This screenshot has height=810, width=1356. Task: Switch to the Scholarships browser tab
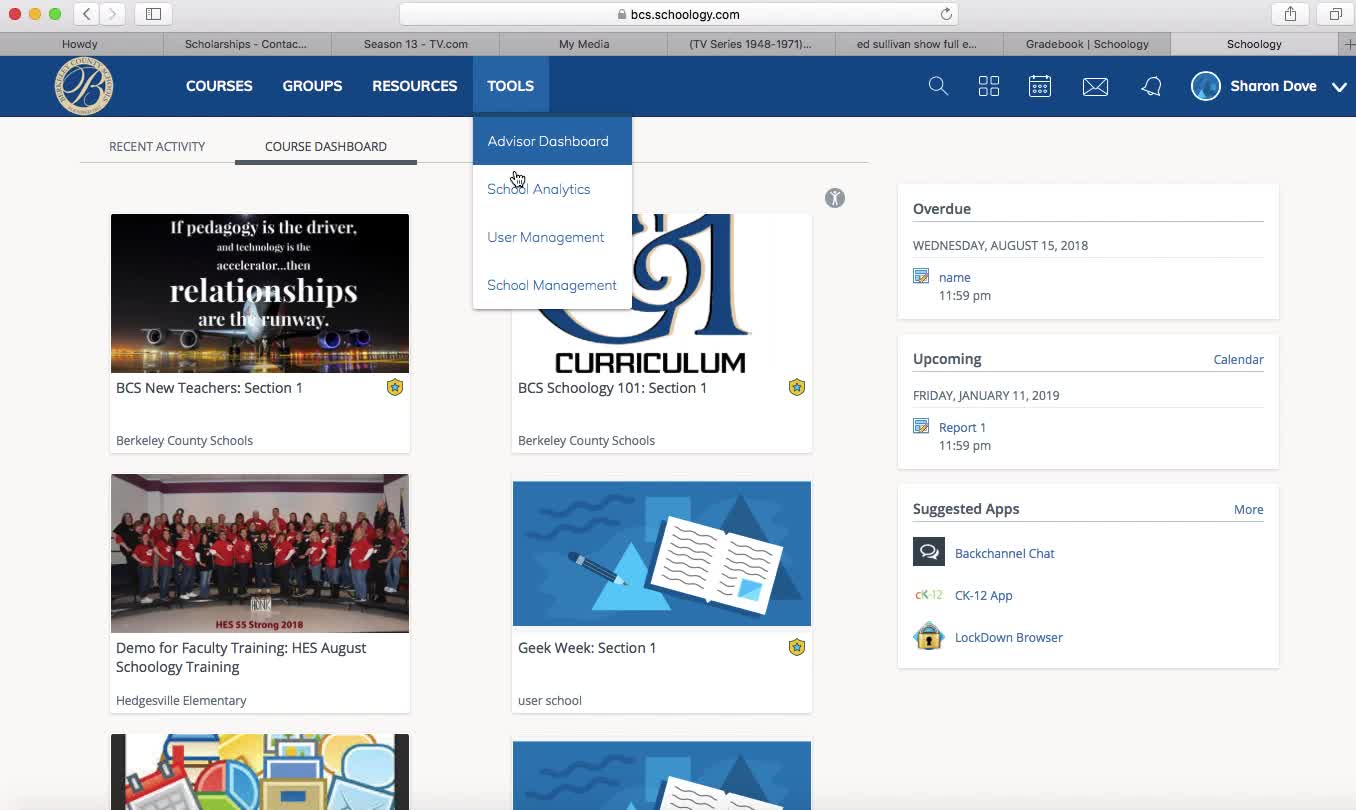click(246, 44)
